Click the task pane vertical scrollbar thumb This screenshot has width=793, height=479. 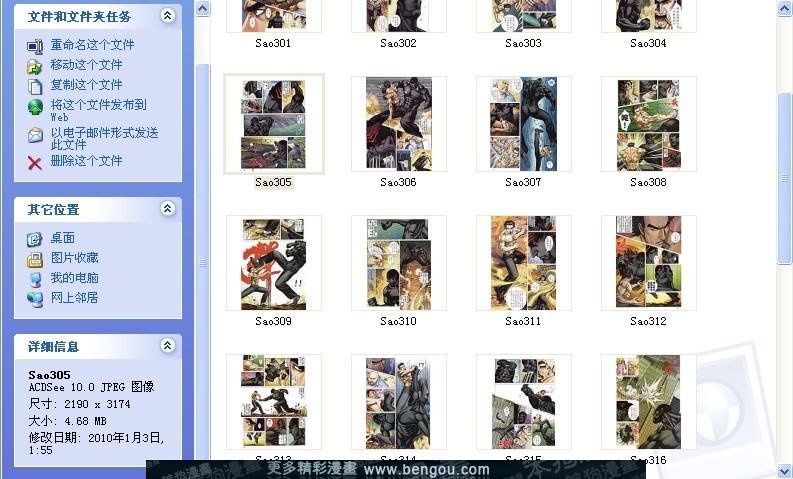203,263
